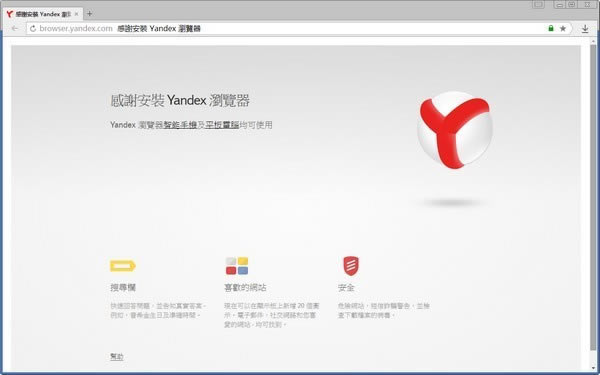Screen dimensions: 600x375
Task: Click the large Yandex ball logo
Action: click(x=454, y=130)
